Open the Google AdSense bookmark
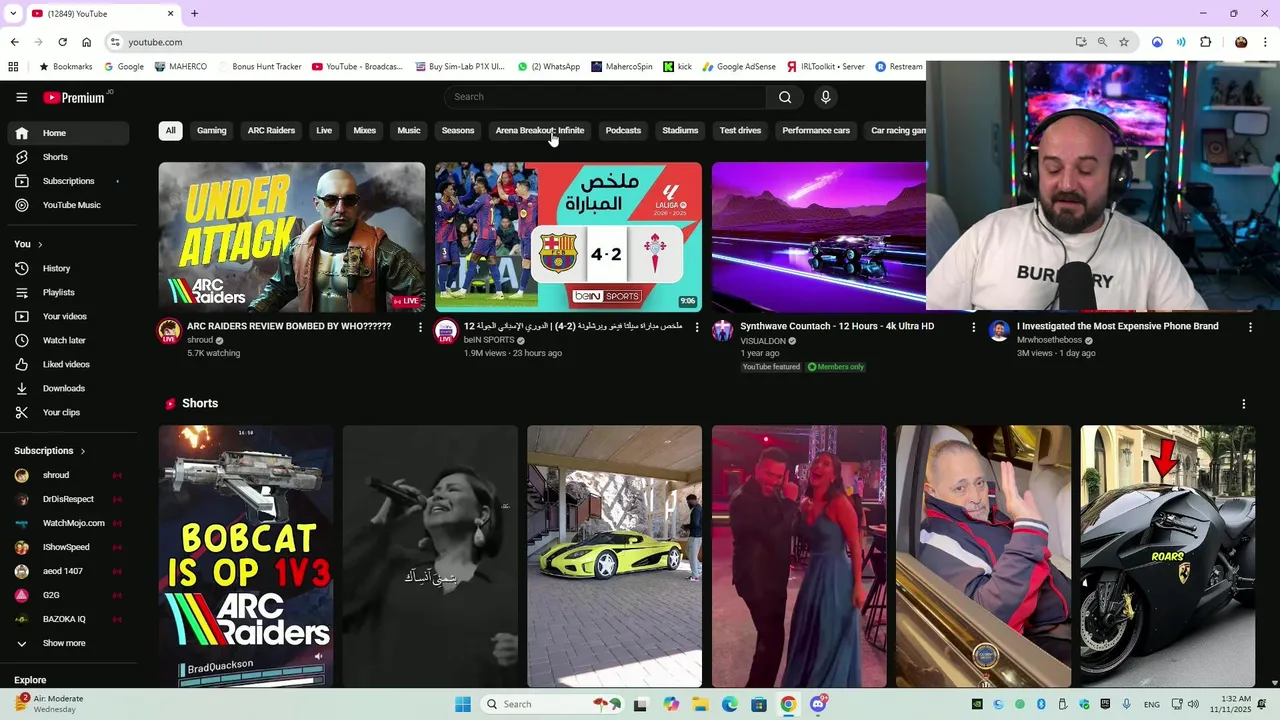1280x720 pixels. pos(738,67)
